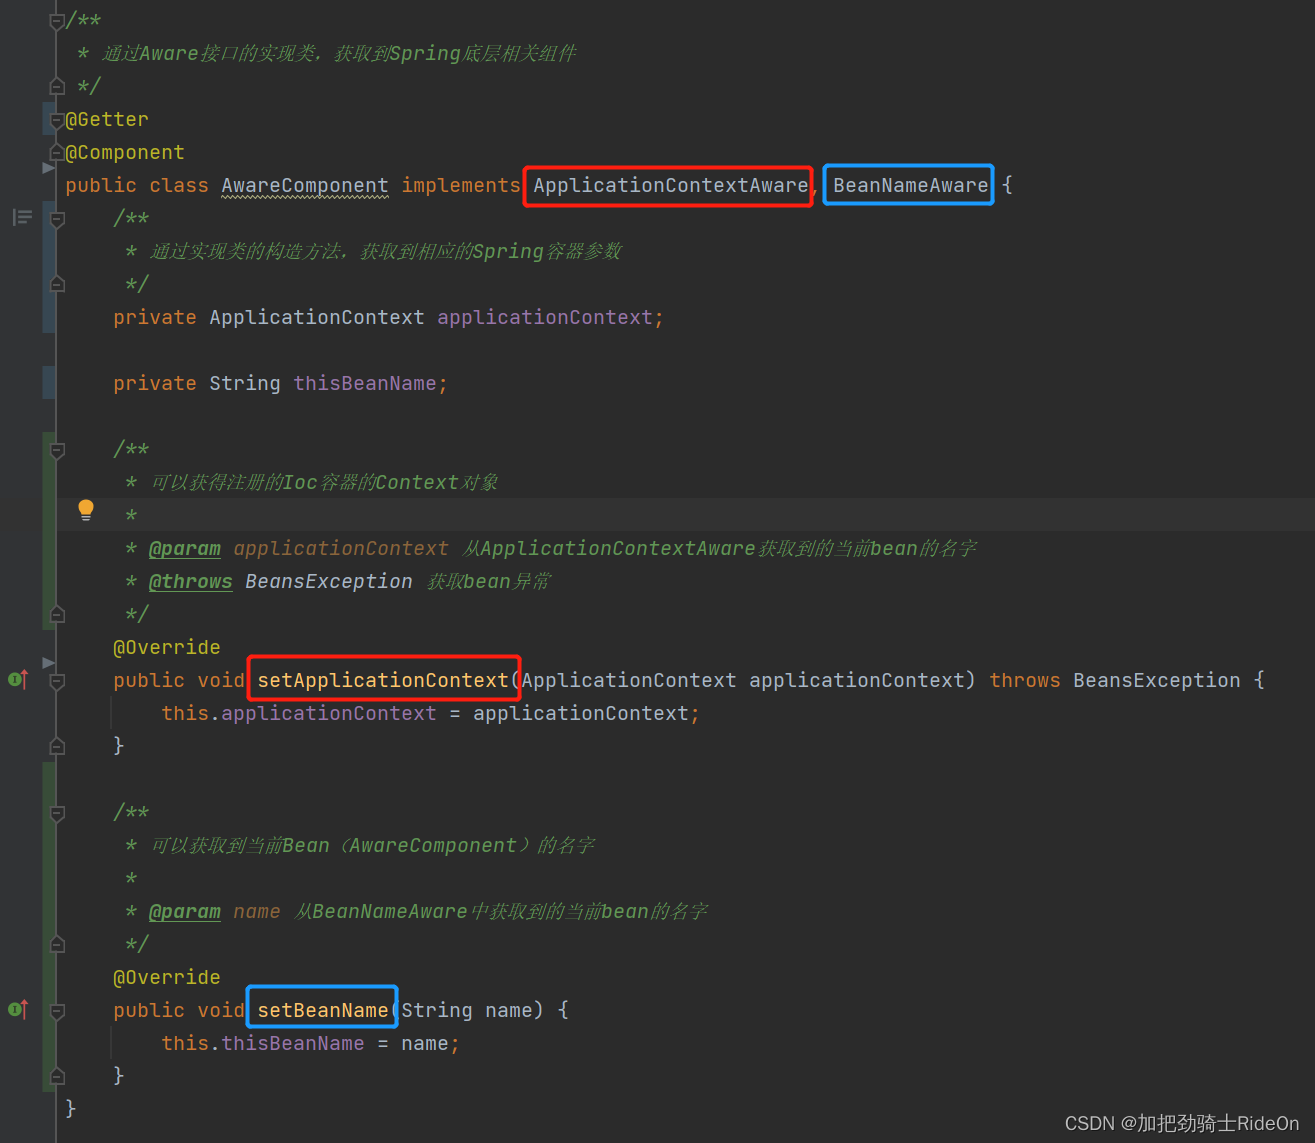Click the setBeanName method name

pos(323,1011)
